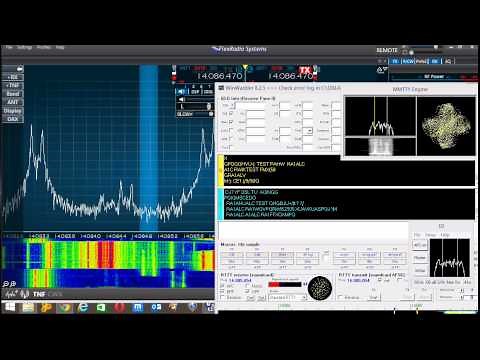Toggle the EQ panel button
The width and height of the screenshot is (480, 360).
tap(448, 61)
